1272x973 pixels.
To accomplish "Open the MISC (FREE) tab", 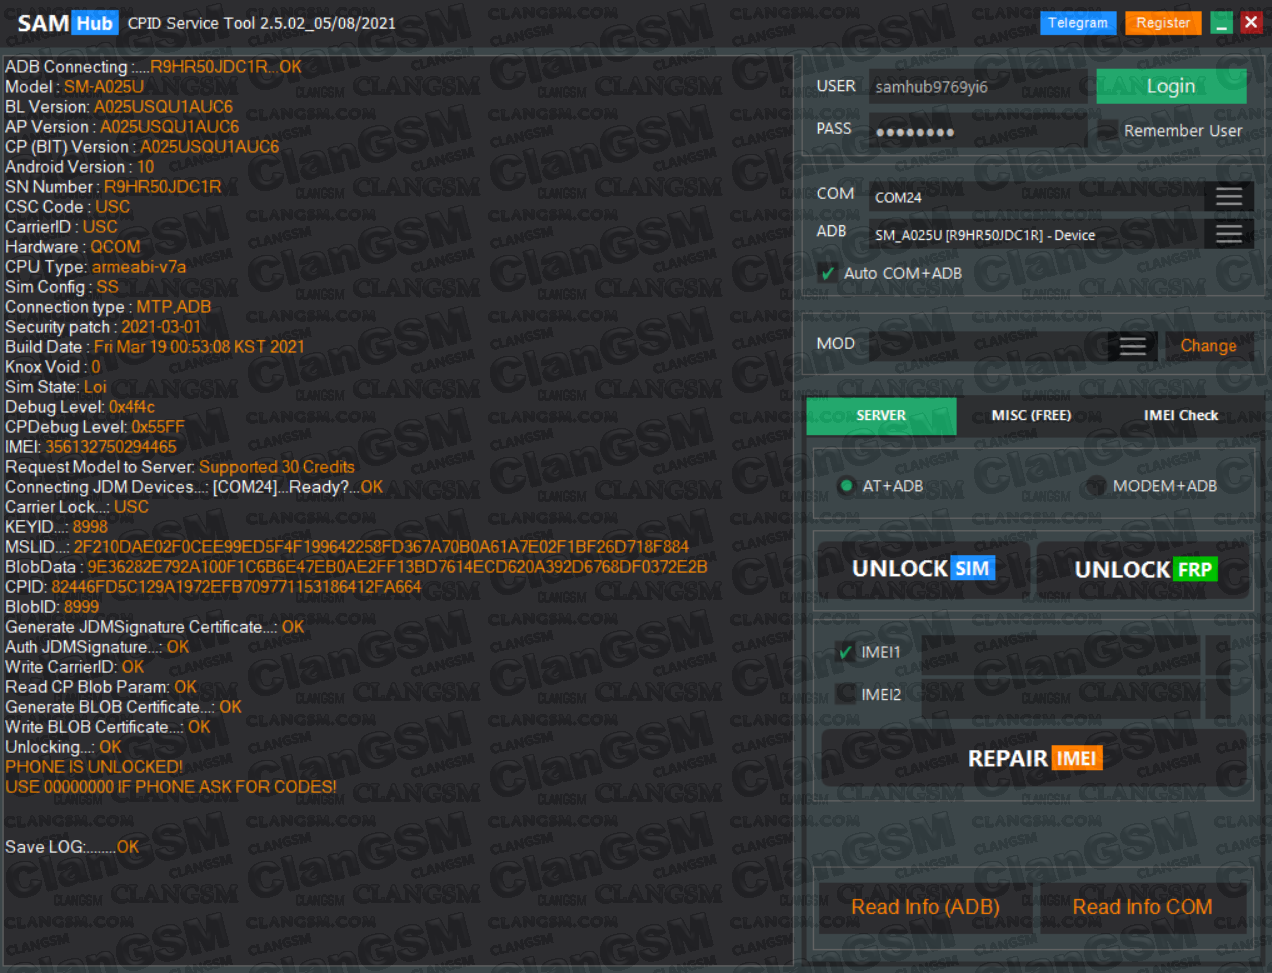I will (1031, 416).
